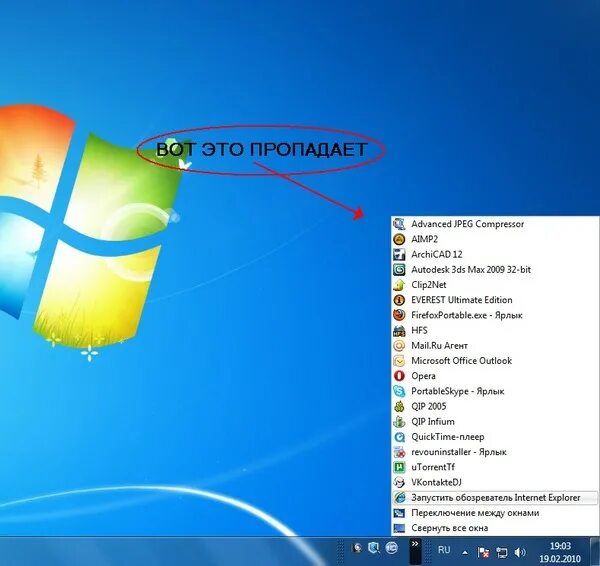Viewport: 600px width, 566px height.
Task: Open the clock showing 19:03
Action: pos(560,552)
